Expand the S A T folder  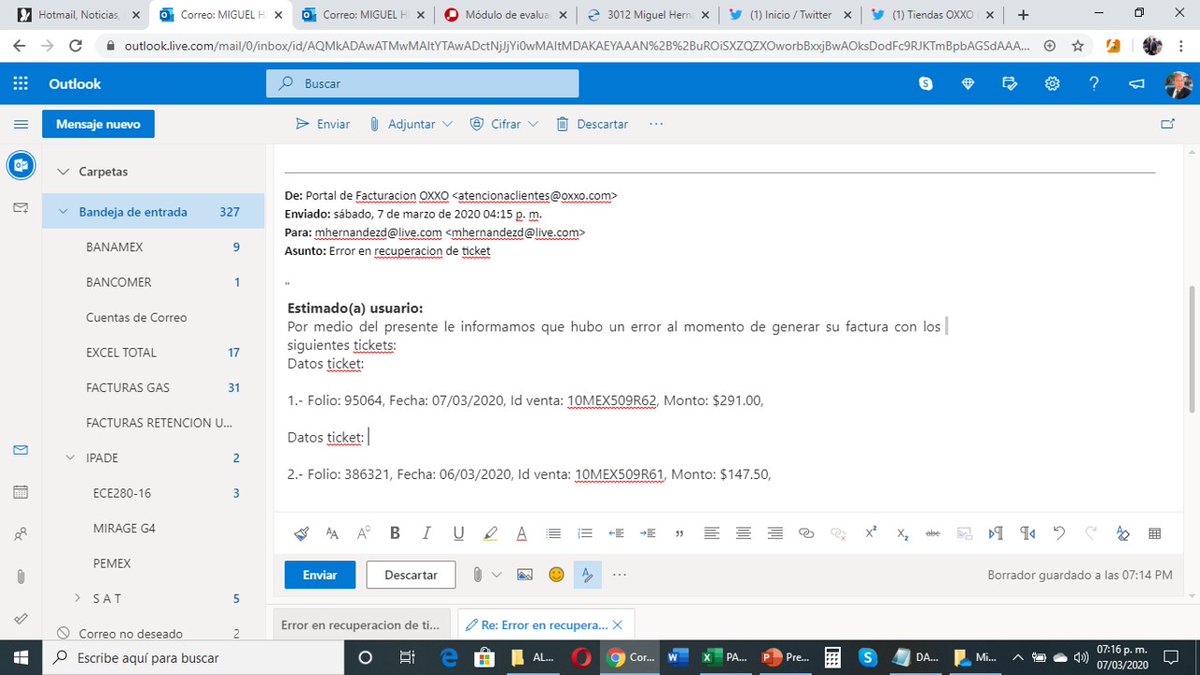77,598
